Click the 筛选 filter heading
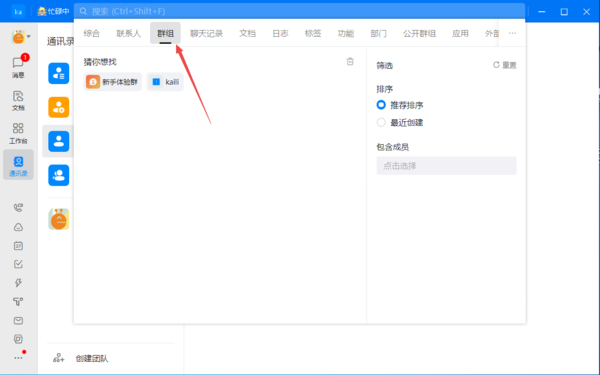This screenshot has height=375, width=600. coord(385,65)
